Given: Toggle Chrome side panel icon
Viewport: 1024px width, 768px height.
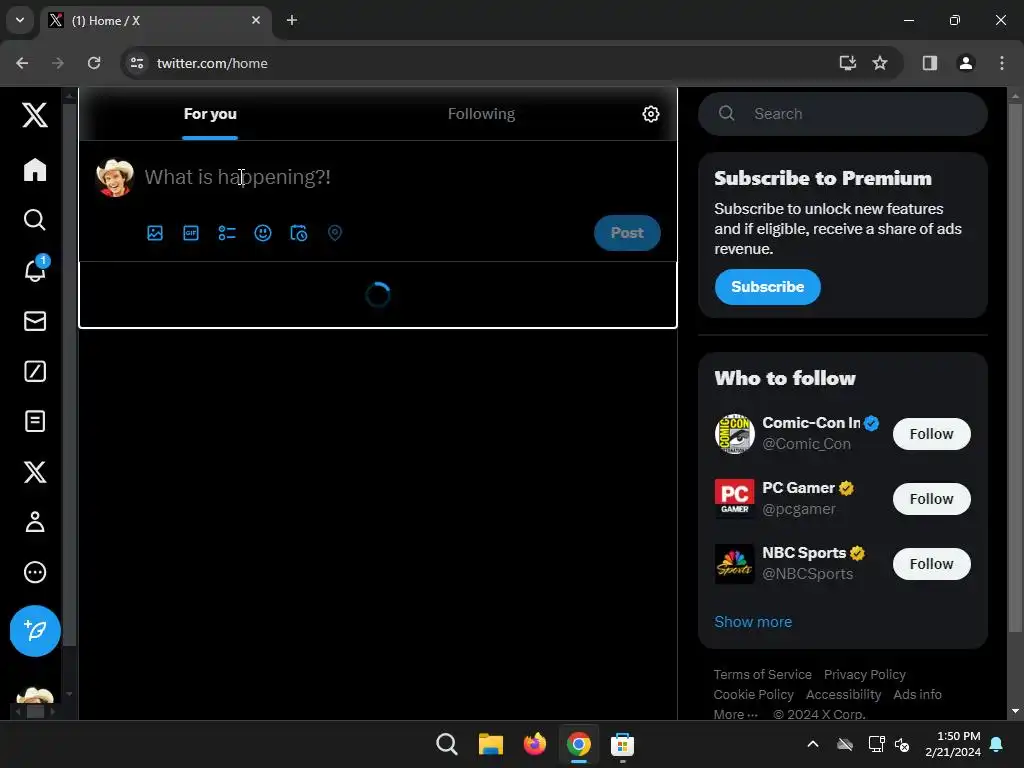Looking at the screenshot, I should [929, 63].
